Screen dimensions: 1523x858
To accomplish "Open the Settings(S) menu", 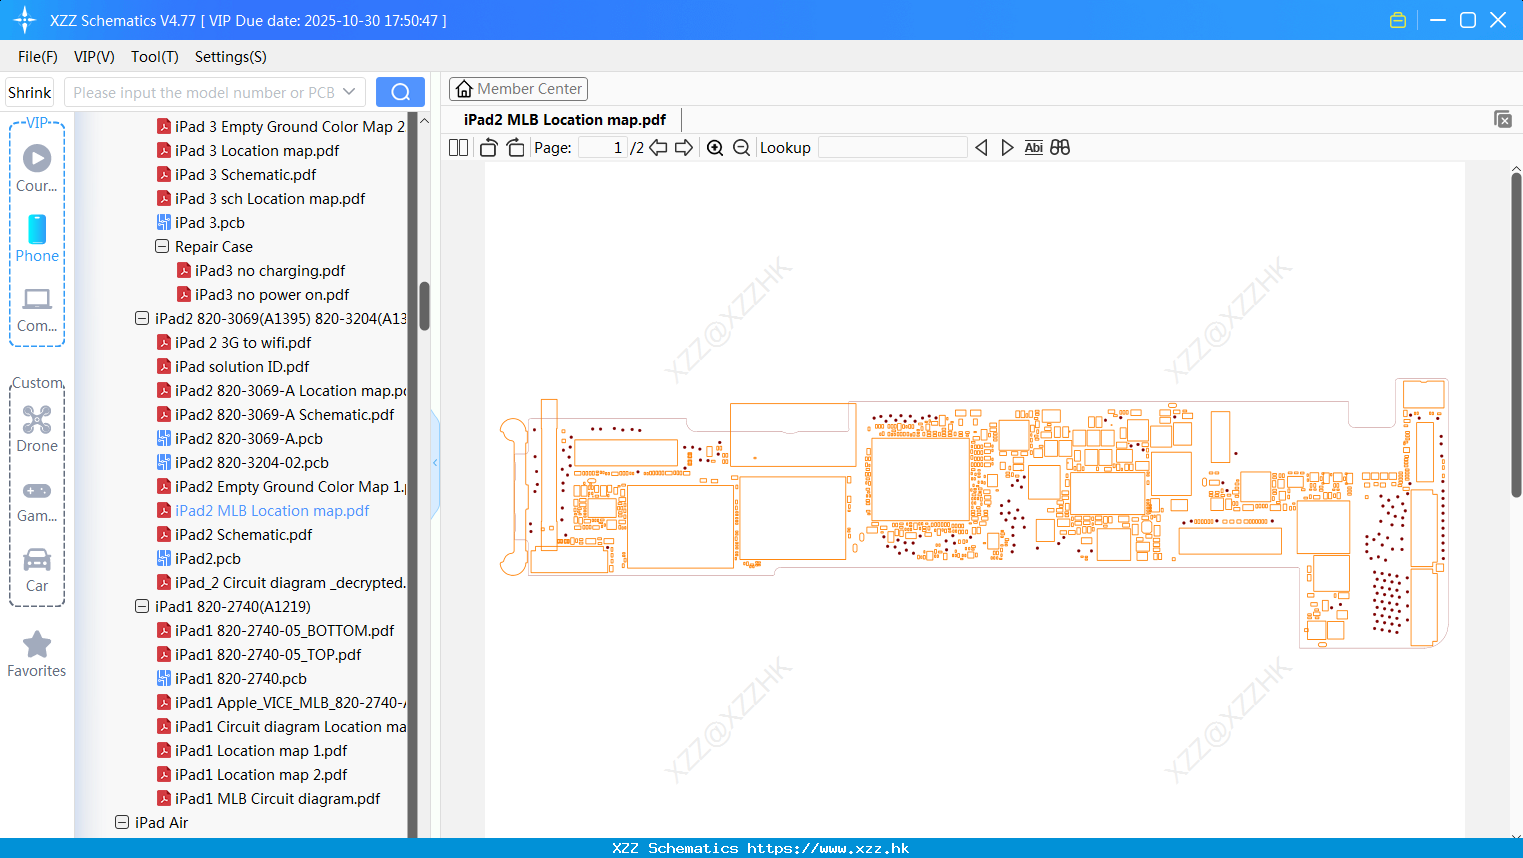I will (x=231, y=57).
